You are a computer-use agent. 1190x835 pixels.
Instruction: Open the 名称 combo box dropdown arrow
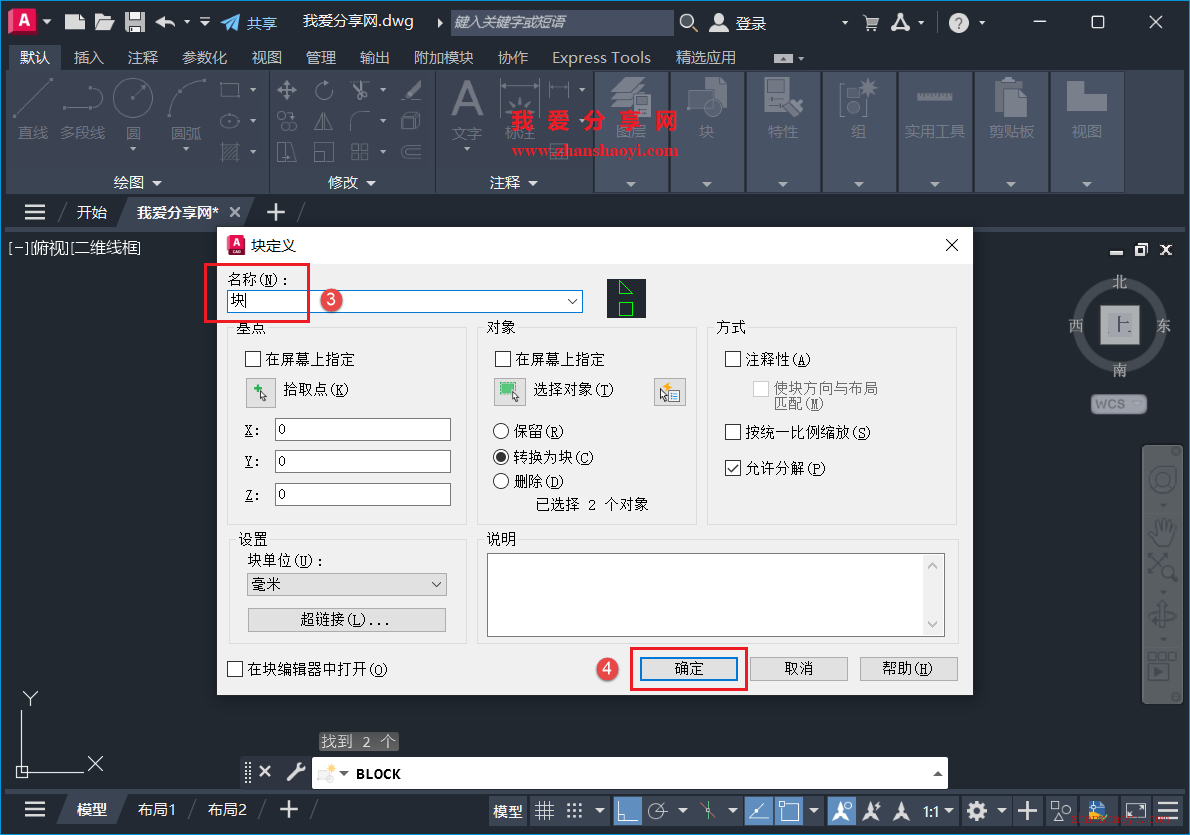572,301
